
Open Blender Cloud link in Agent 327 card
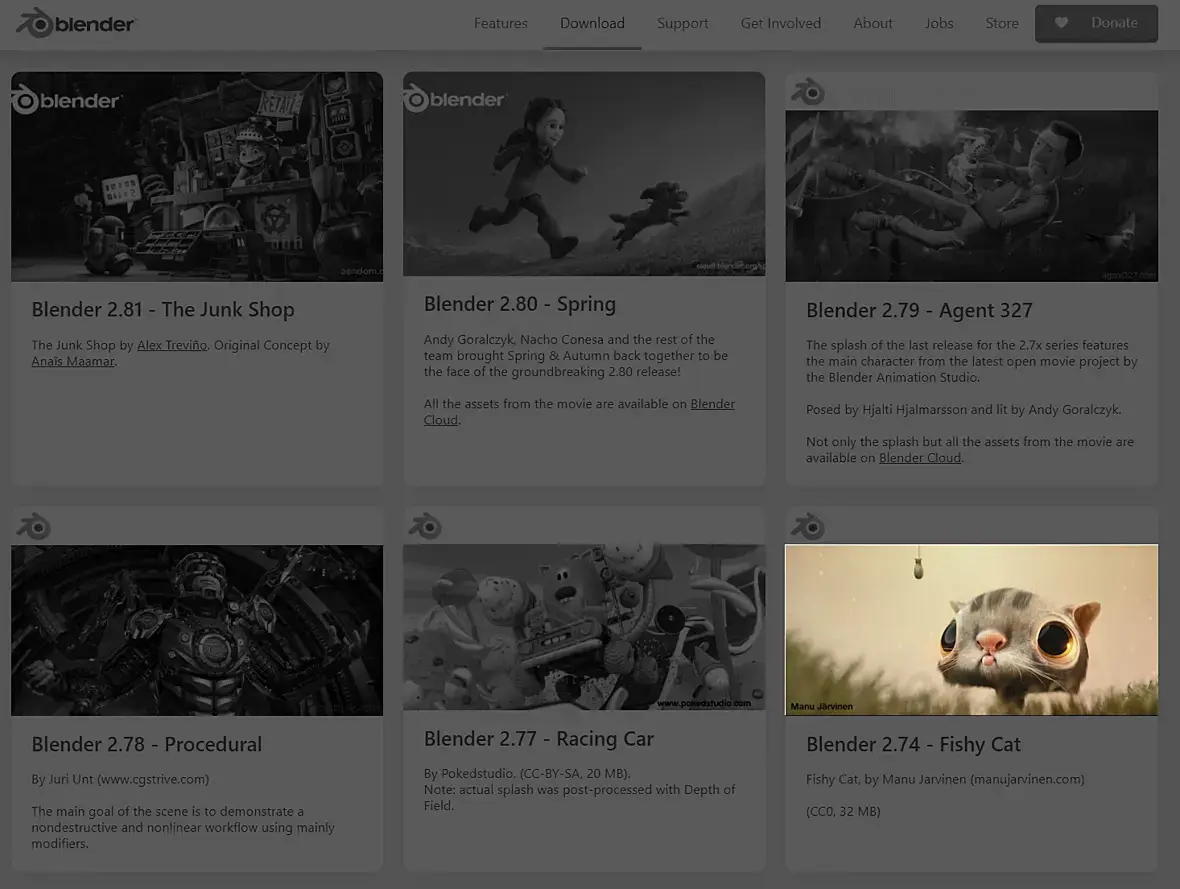[x=920, y=458]
